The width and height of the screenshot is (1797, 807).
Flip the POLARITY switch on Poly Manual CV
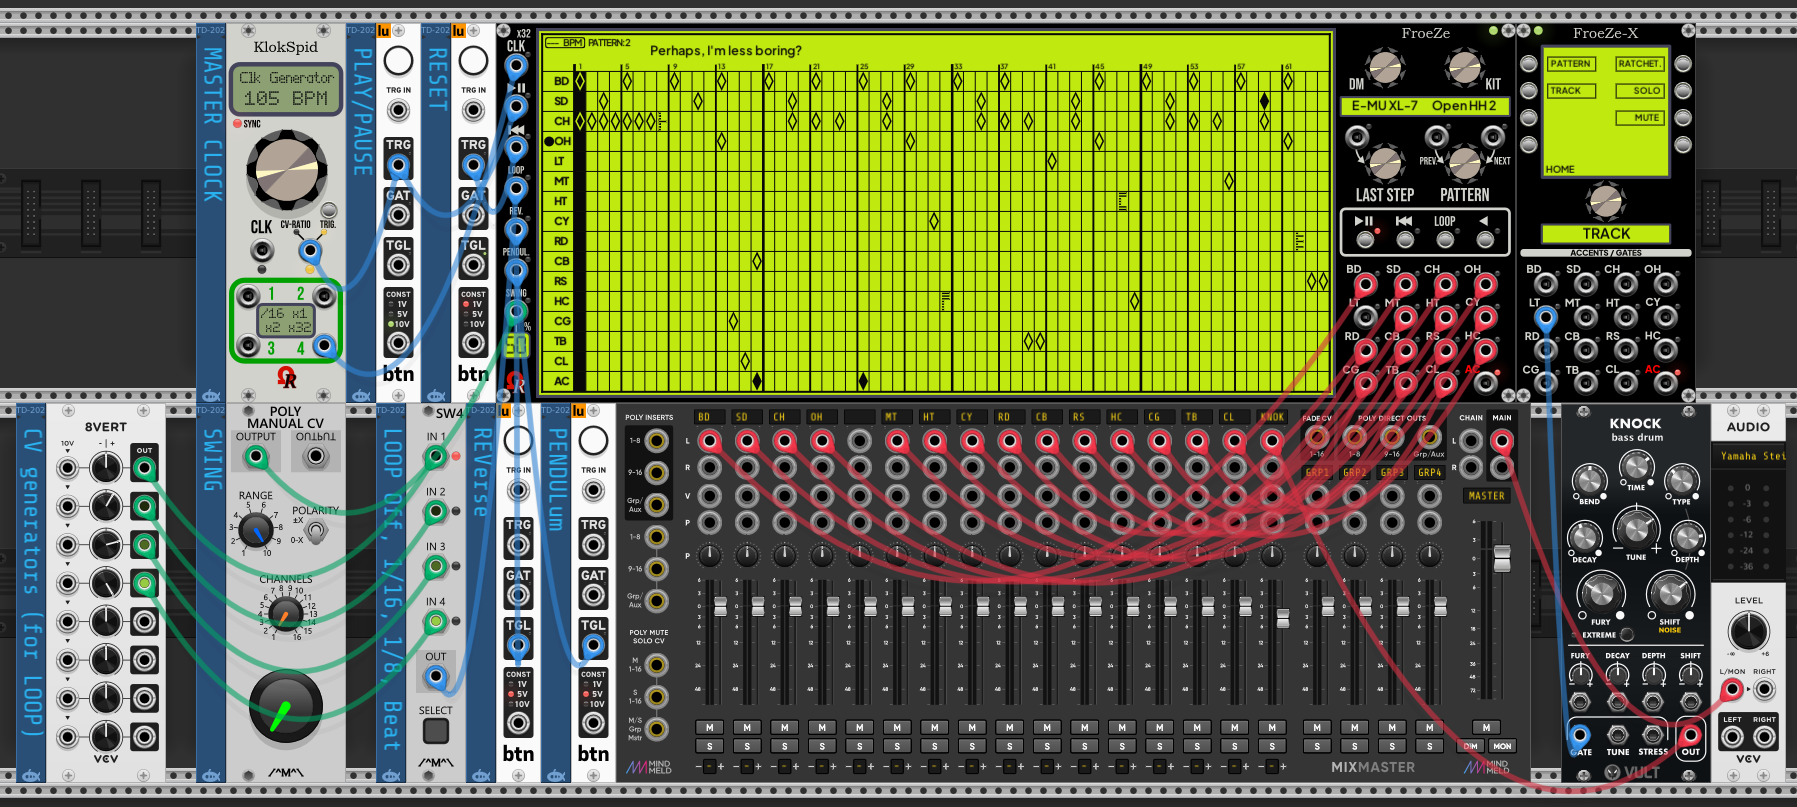pyautogui.click(x=316, y=531)
